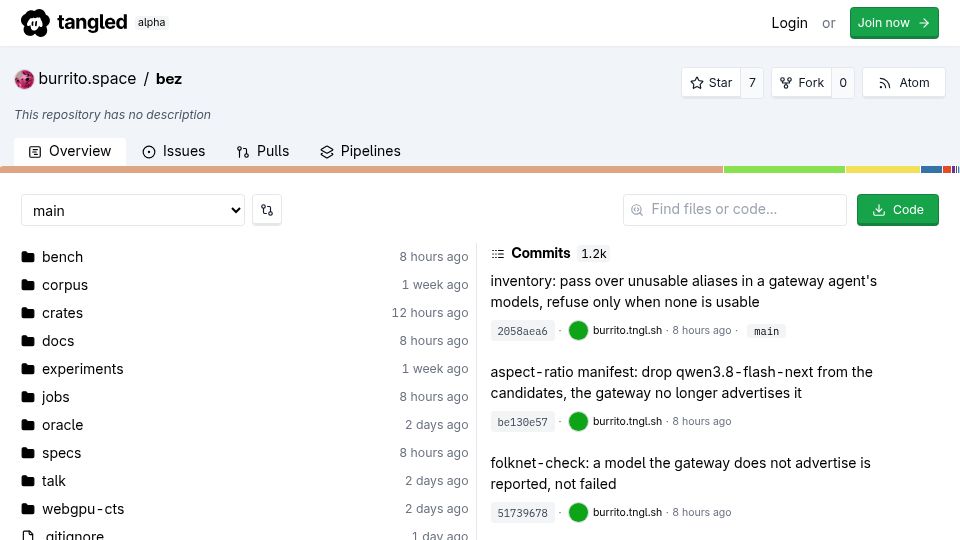This screenshot has height=540, width=960.
Task: Click the fork count 0
Action: [x=842, y=83]
